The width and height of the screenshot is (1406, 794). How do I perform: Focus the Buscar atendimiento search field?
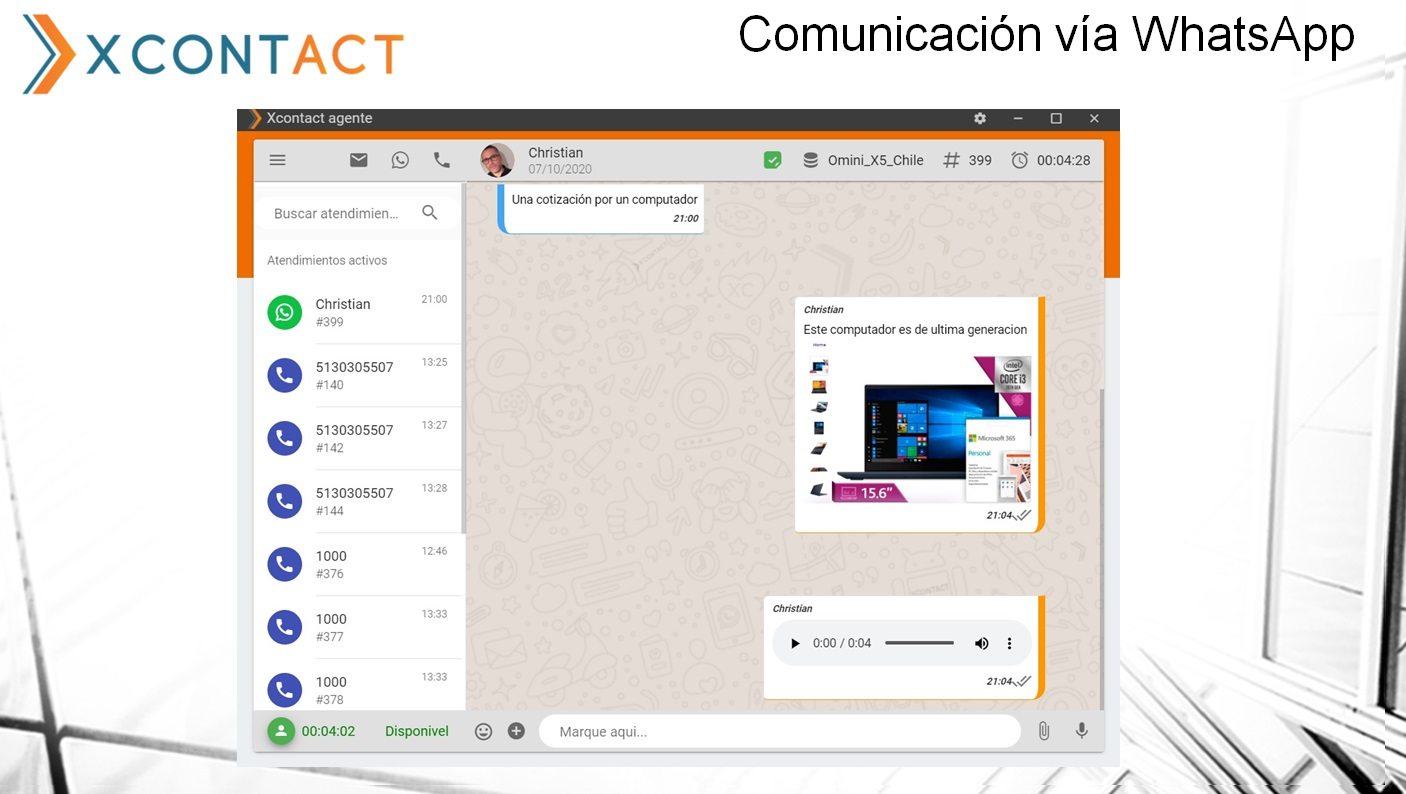(358, 213)
